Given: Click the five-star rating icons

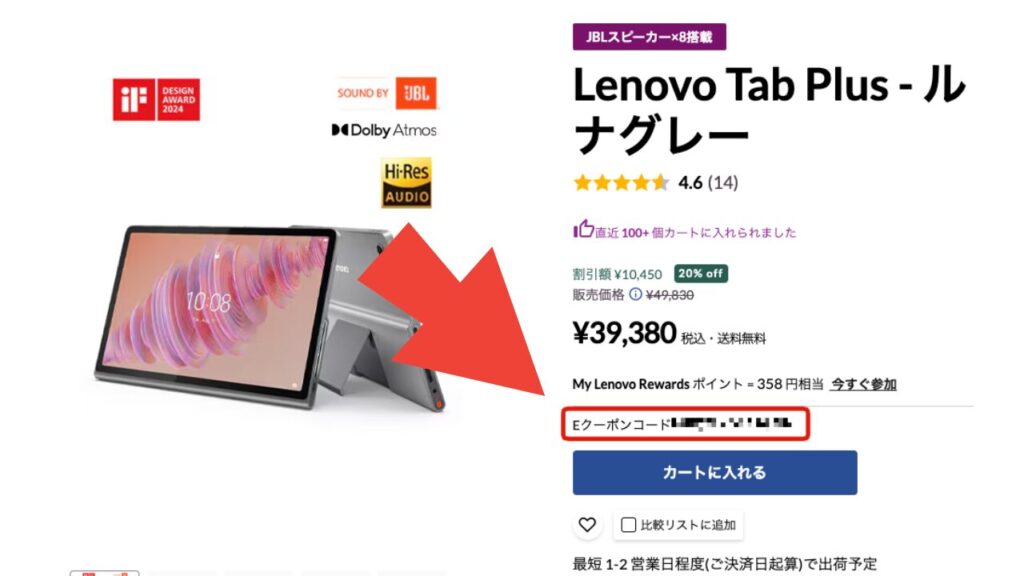Looking at the screenshot, I should (x=621, y=183).
